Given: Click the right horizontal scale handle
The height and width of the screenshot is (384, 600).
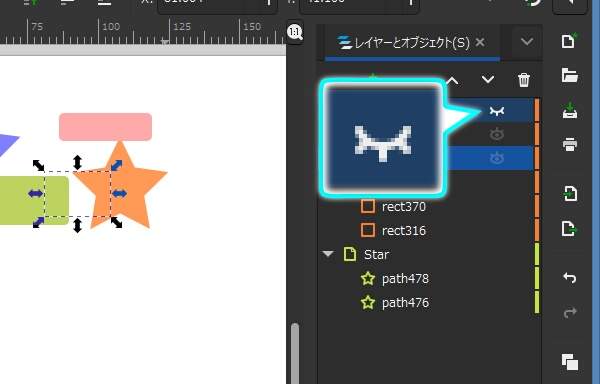Looking at the screenshot, I should 119,194.
